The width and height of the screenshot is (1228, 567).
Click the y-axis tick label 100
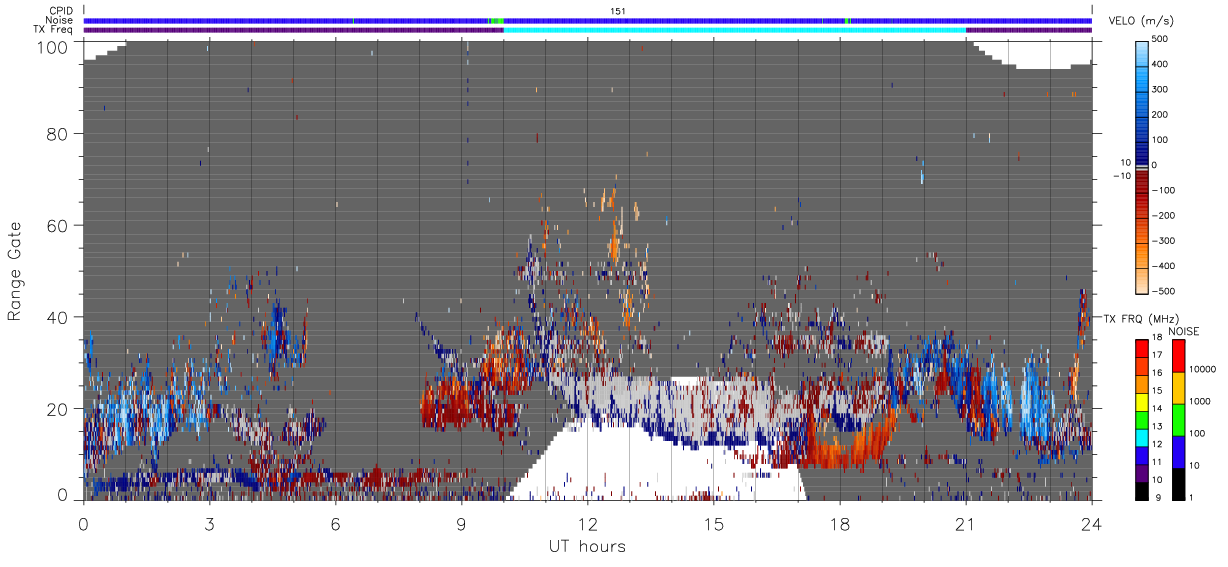click(55, 46)
